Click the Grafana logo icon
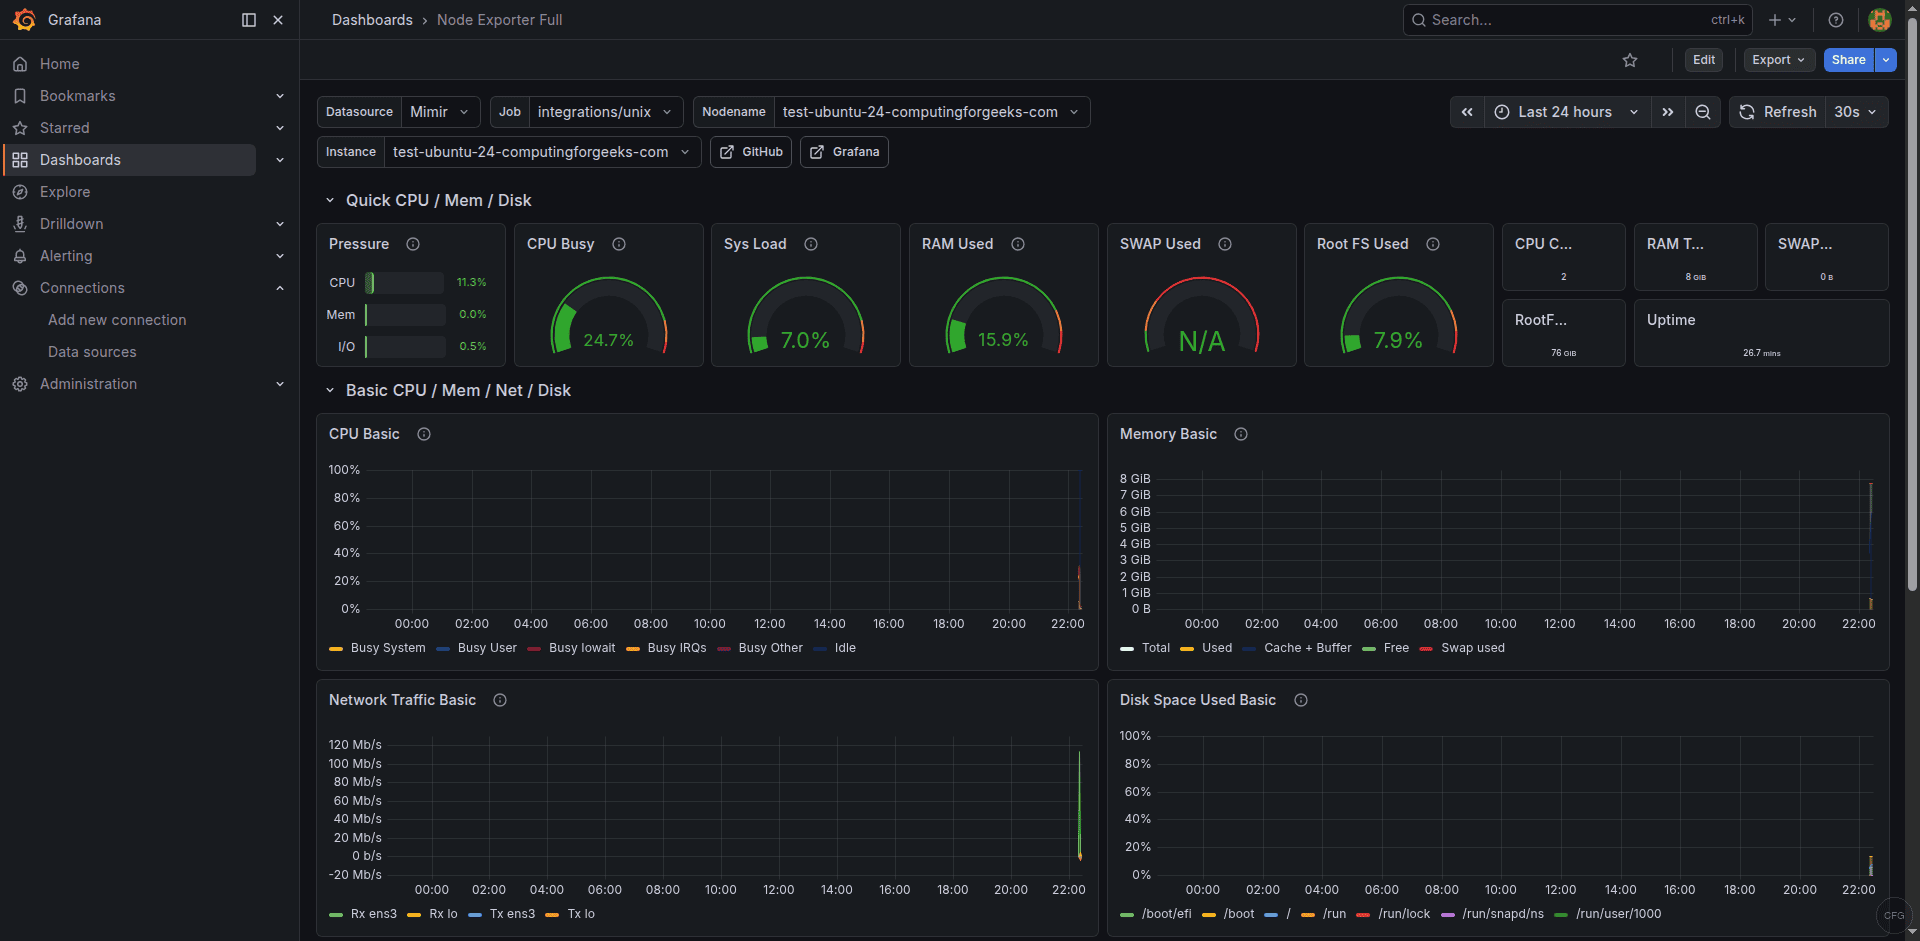 tap(25, 19)
